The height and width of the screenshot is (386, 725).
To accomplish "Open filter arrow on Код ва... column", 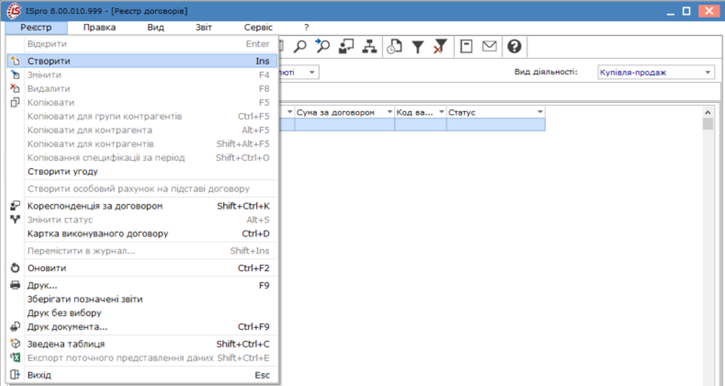I will (441, 112).
